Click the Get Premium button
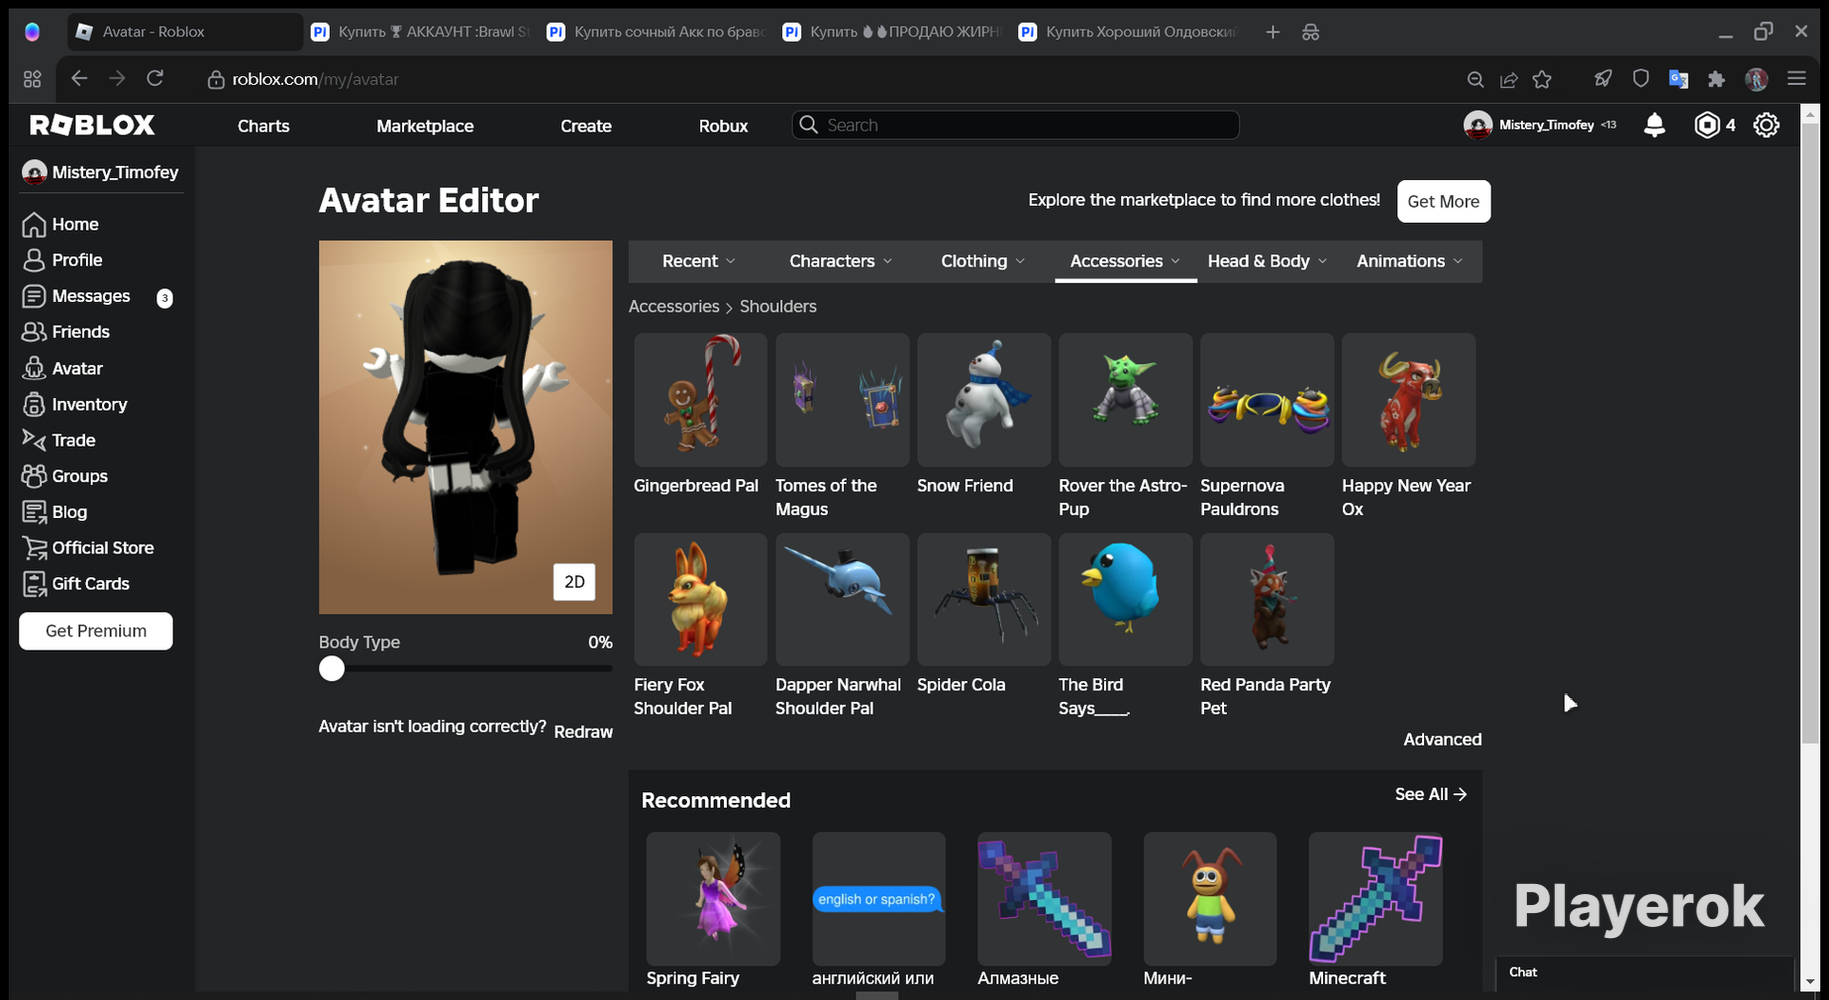1829x1000 pixels. (x=96, y=631)
